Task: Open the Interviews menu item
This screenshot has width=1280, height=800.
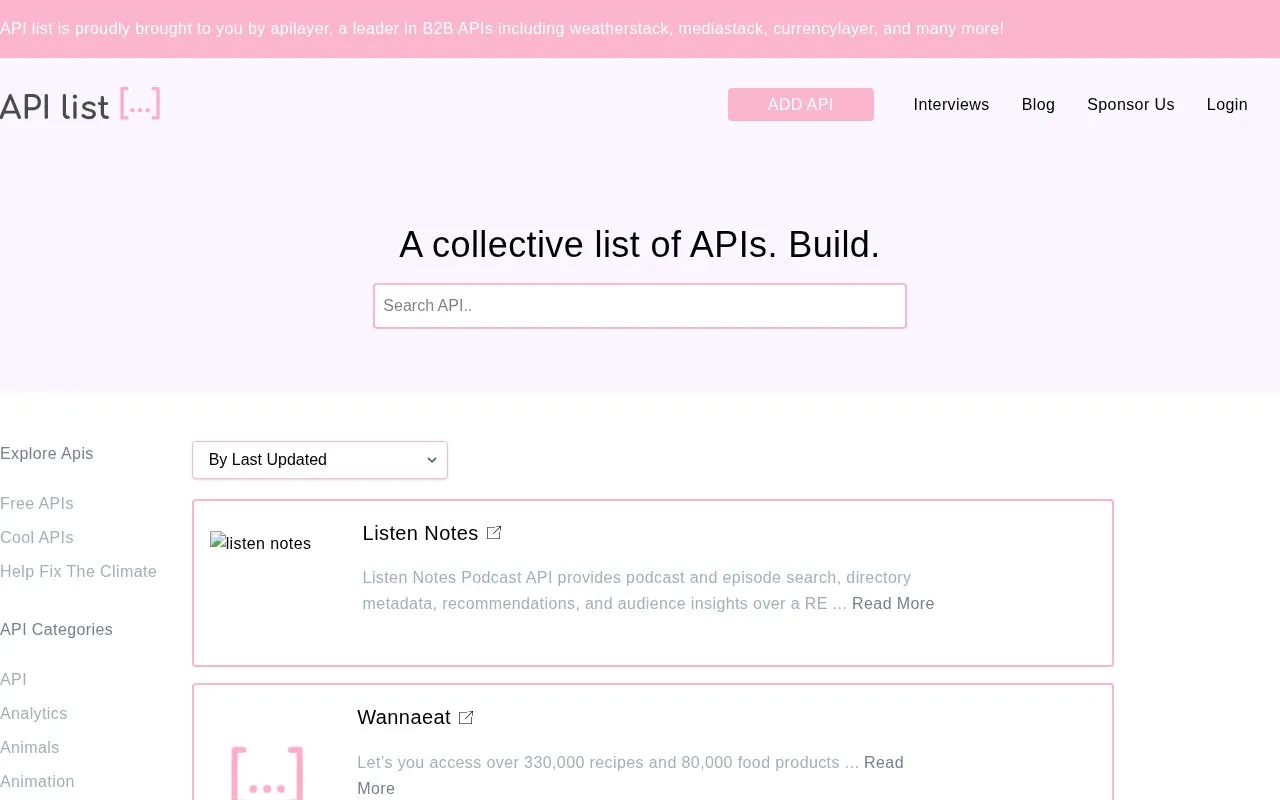Action: pyautogui.click(x=951, y=104)
